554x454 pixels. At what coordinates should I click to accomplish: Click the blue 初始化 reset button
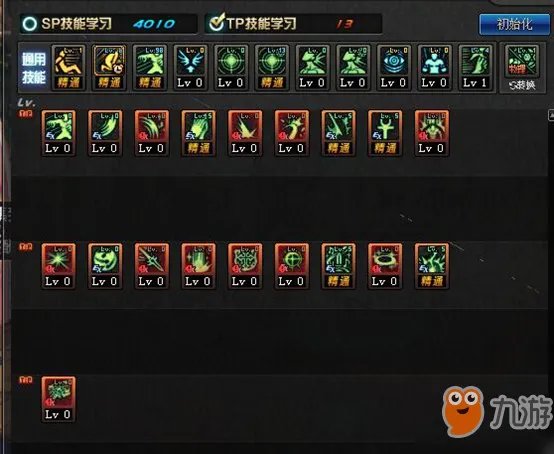[x=514, y=24]
